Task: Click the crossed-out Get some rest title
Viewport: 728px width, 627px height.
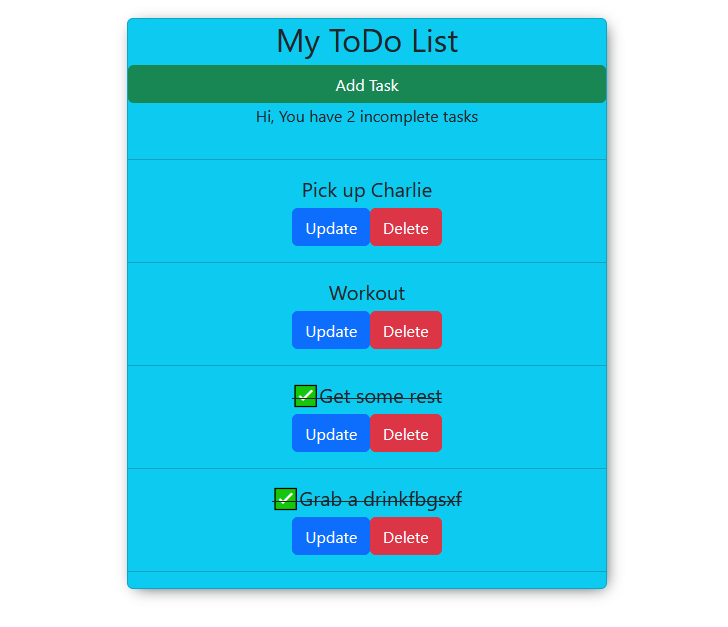Action: tap(380, 397)
